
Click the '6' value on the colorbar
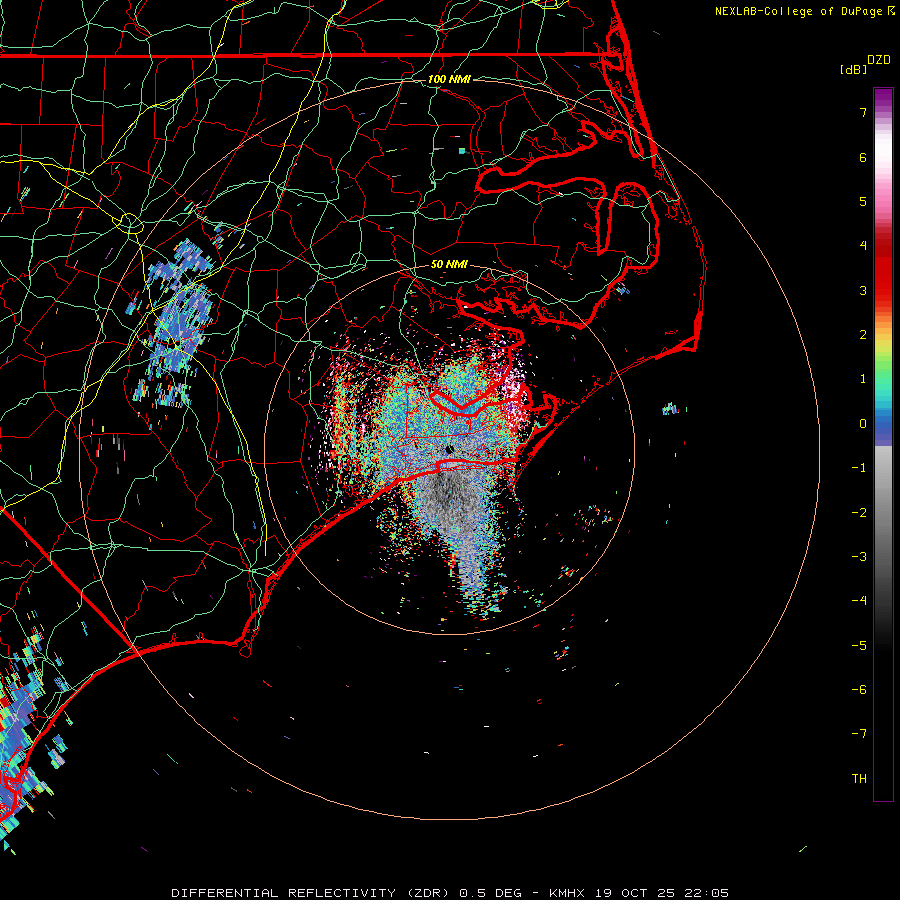click(863, 157)
